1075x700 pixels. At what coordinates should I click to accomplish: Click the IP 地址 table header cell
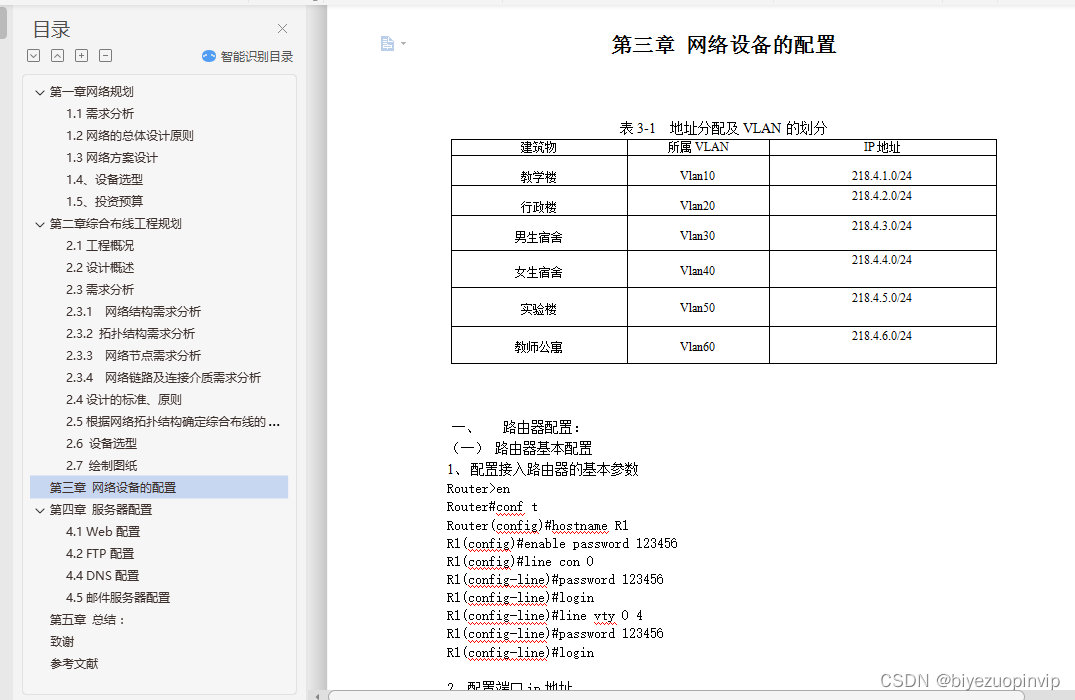pyautogui.click(x=882, y=147)
